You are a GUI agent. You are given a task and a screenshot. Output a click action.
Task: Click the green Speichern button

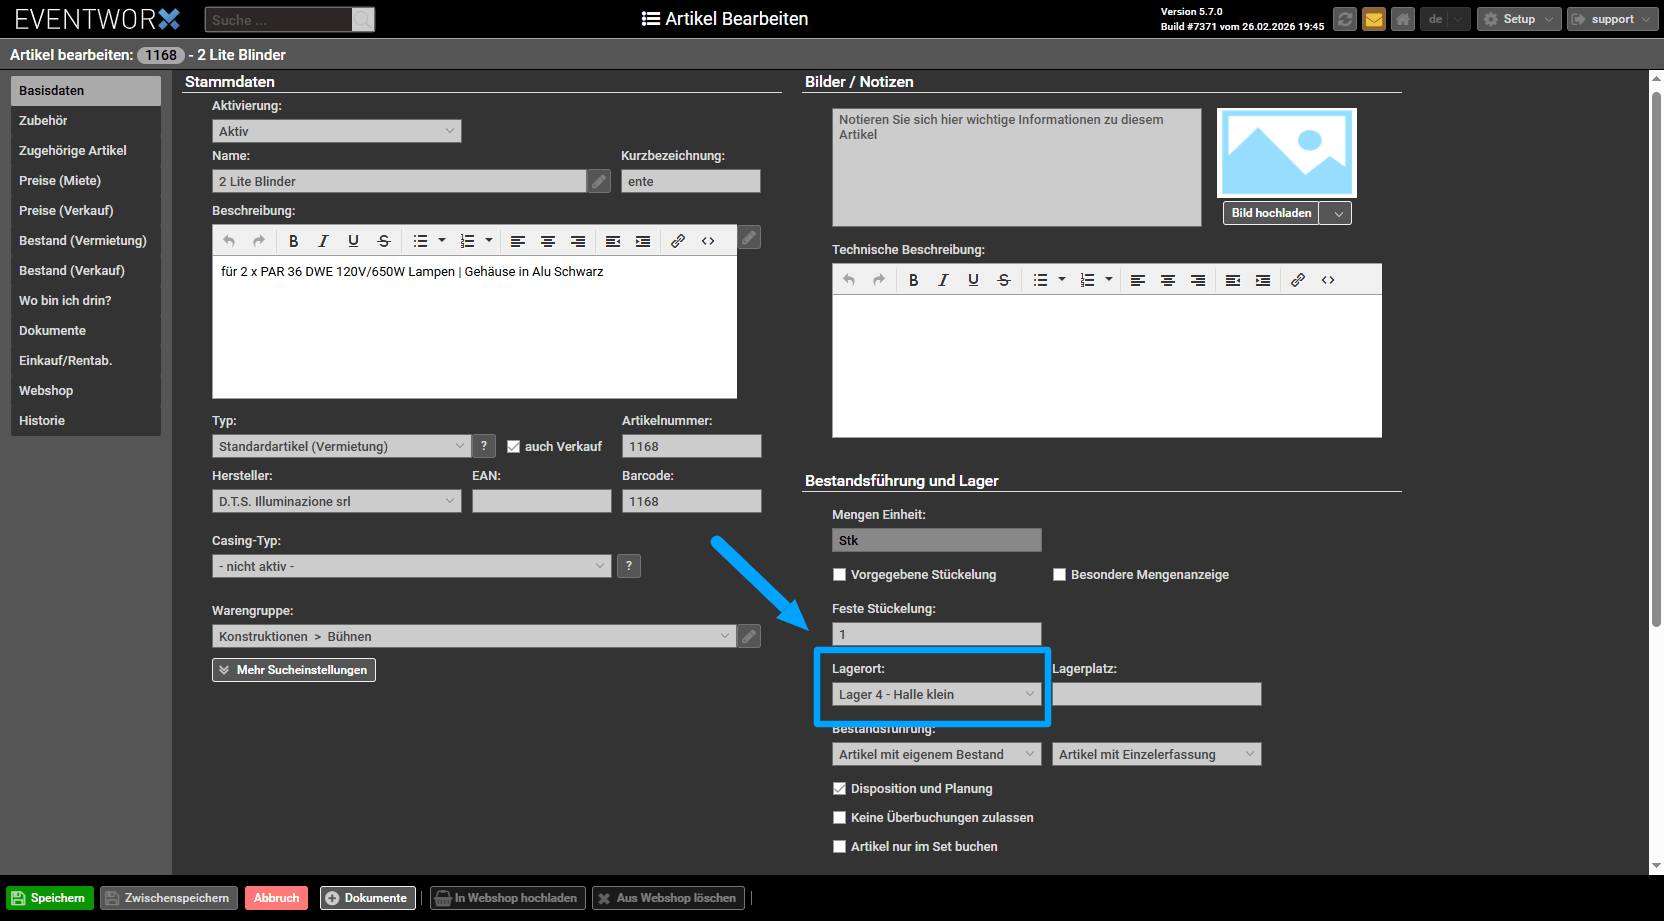click(x=49, y=898)
